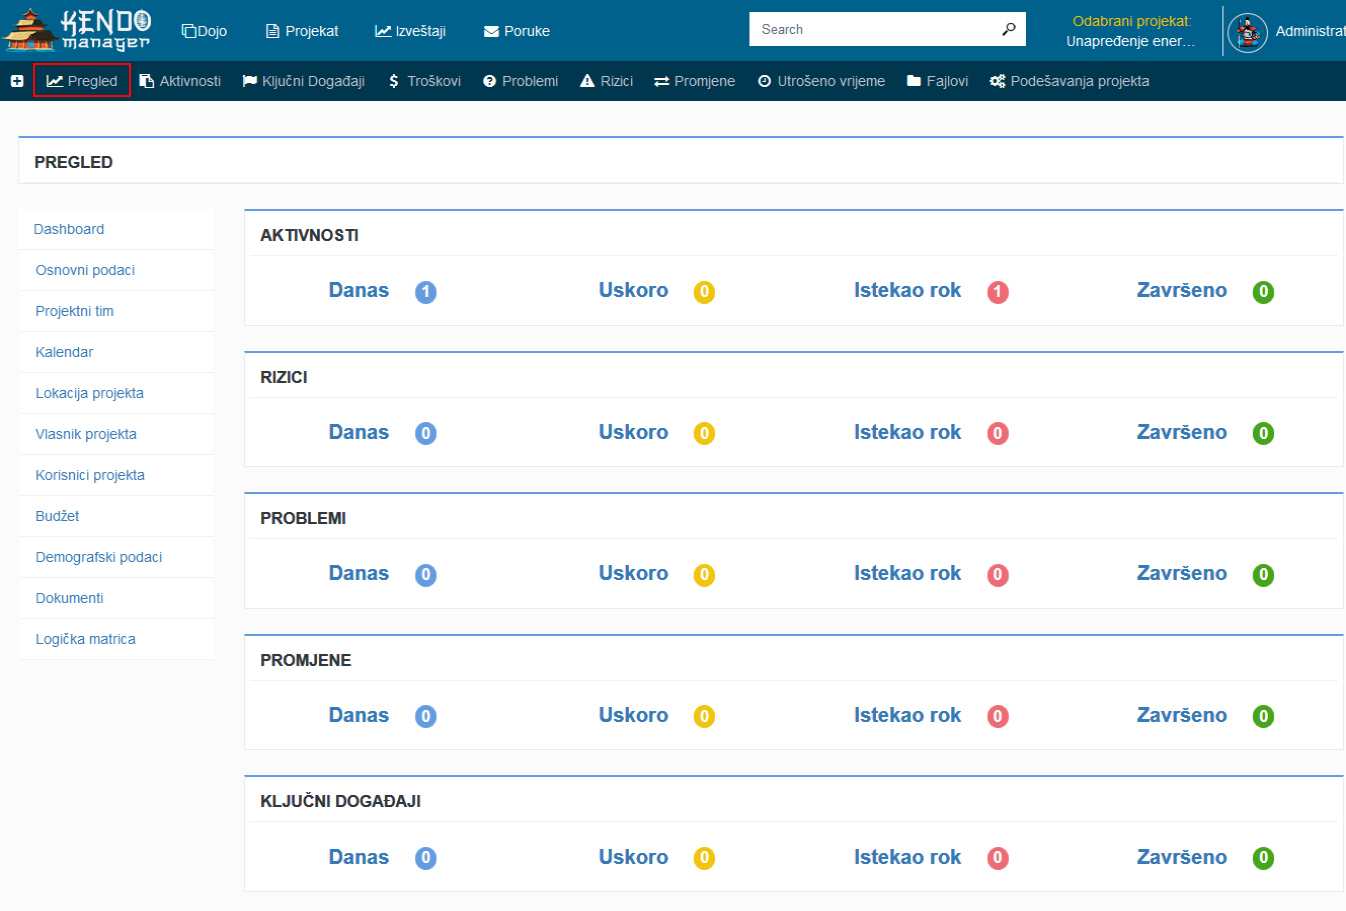Click the Aktivnosti Danas count badge
This screenshot has width=1346, height=911.
(426, 292)
